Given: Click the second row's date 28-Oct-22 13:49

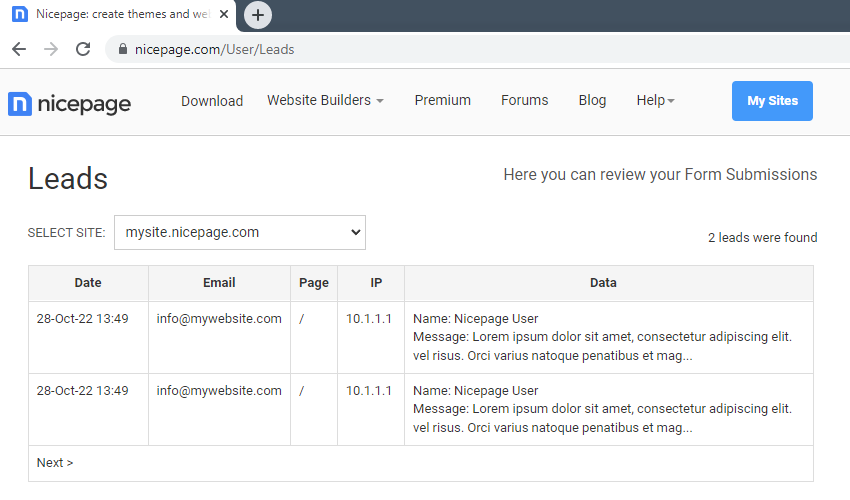Looking at the screenshot, I should click(x=82, y=391).
